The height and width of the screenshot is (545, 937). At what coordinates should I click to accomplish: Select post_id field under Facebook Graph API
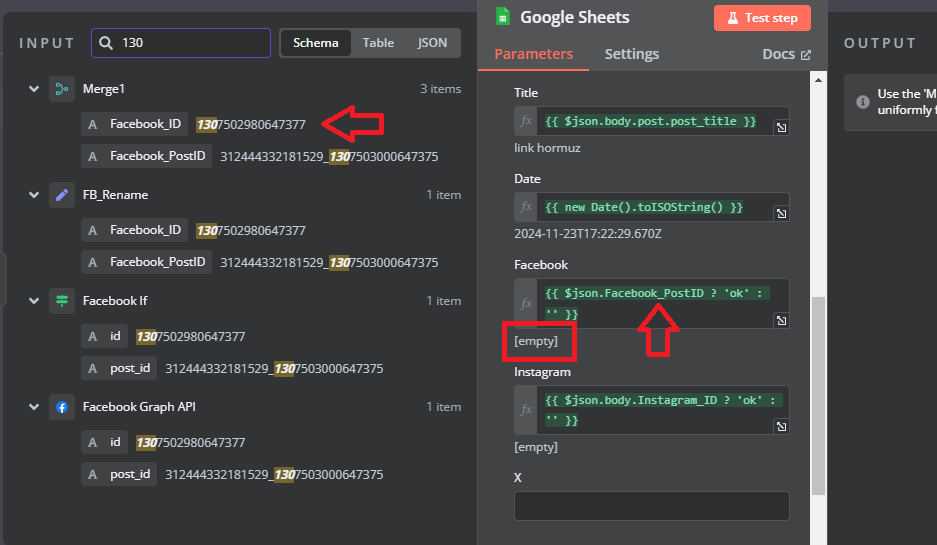(x=119, y=474)
